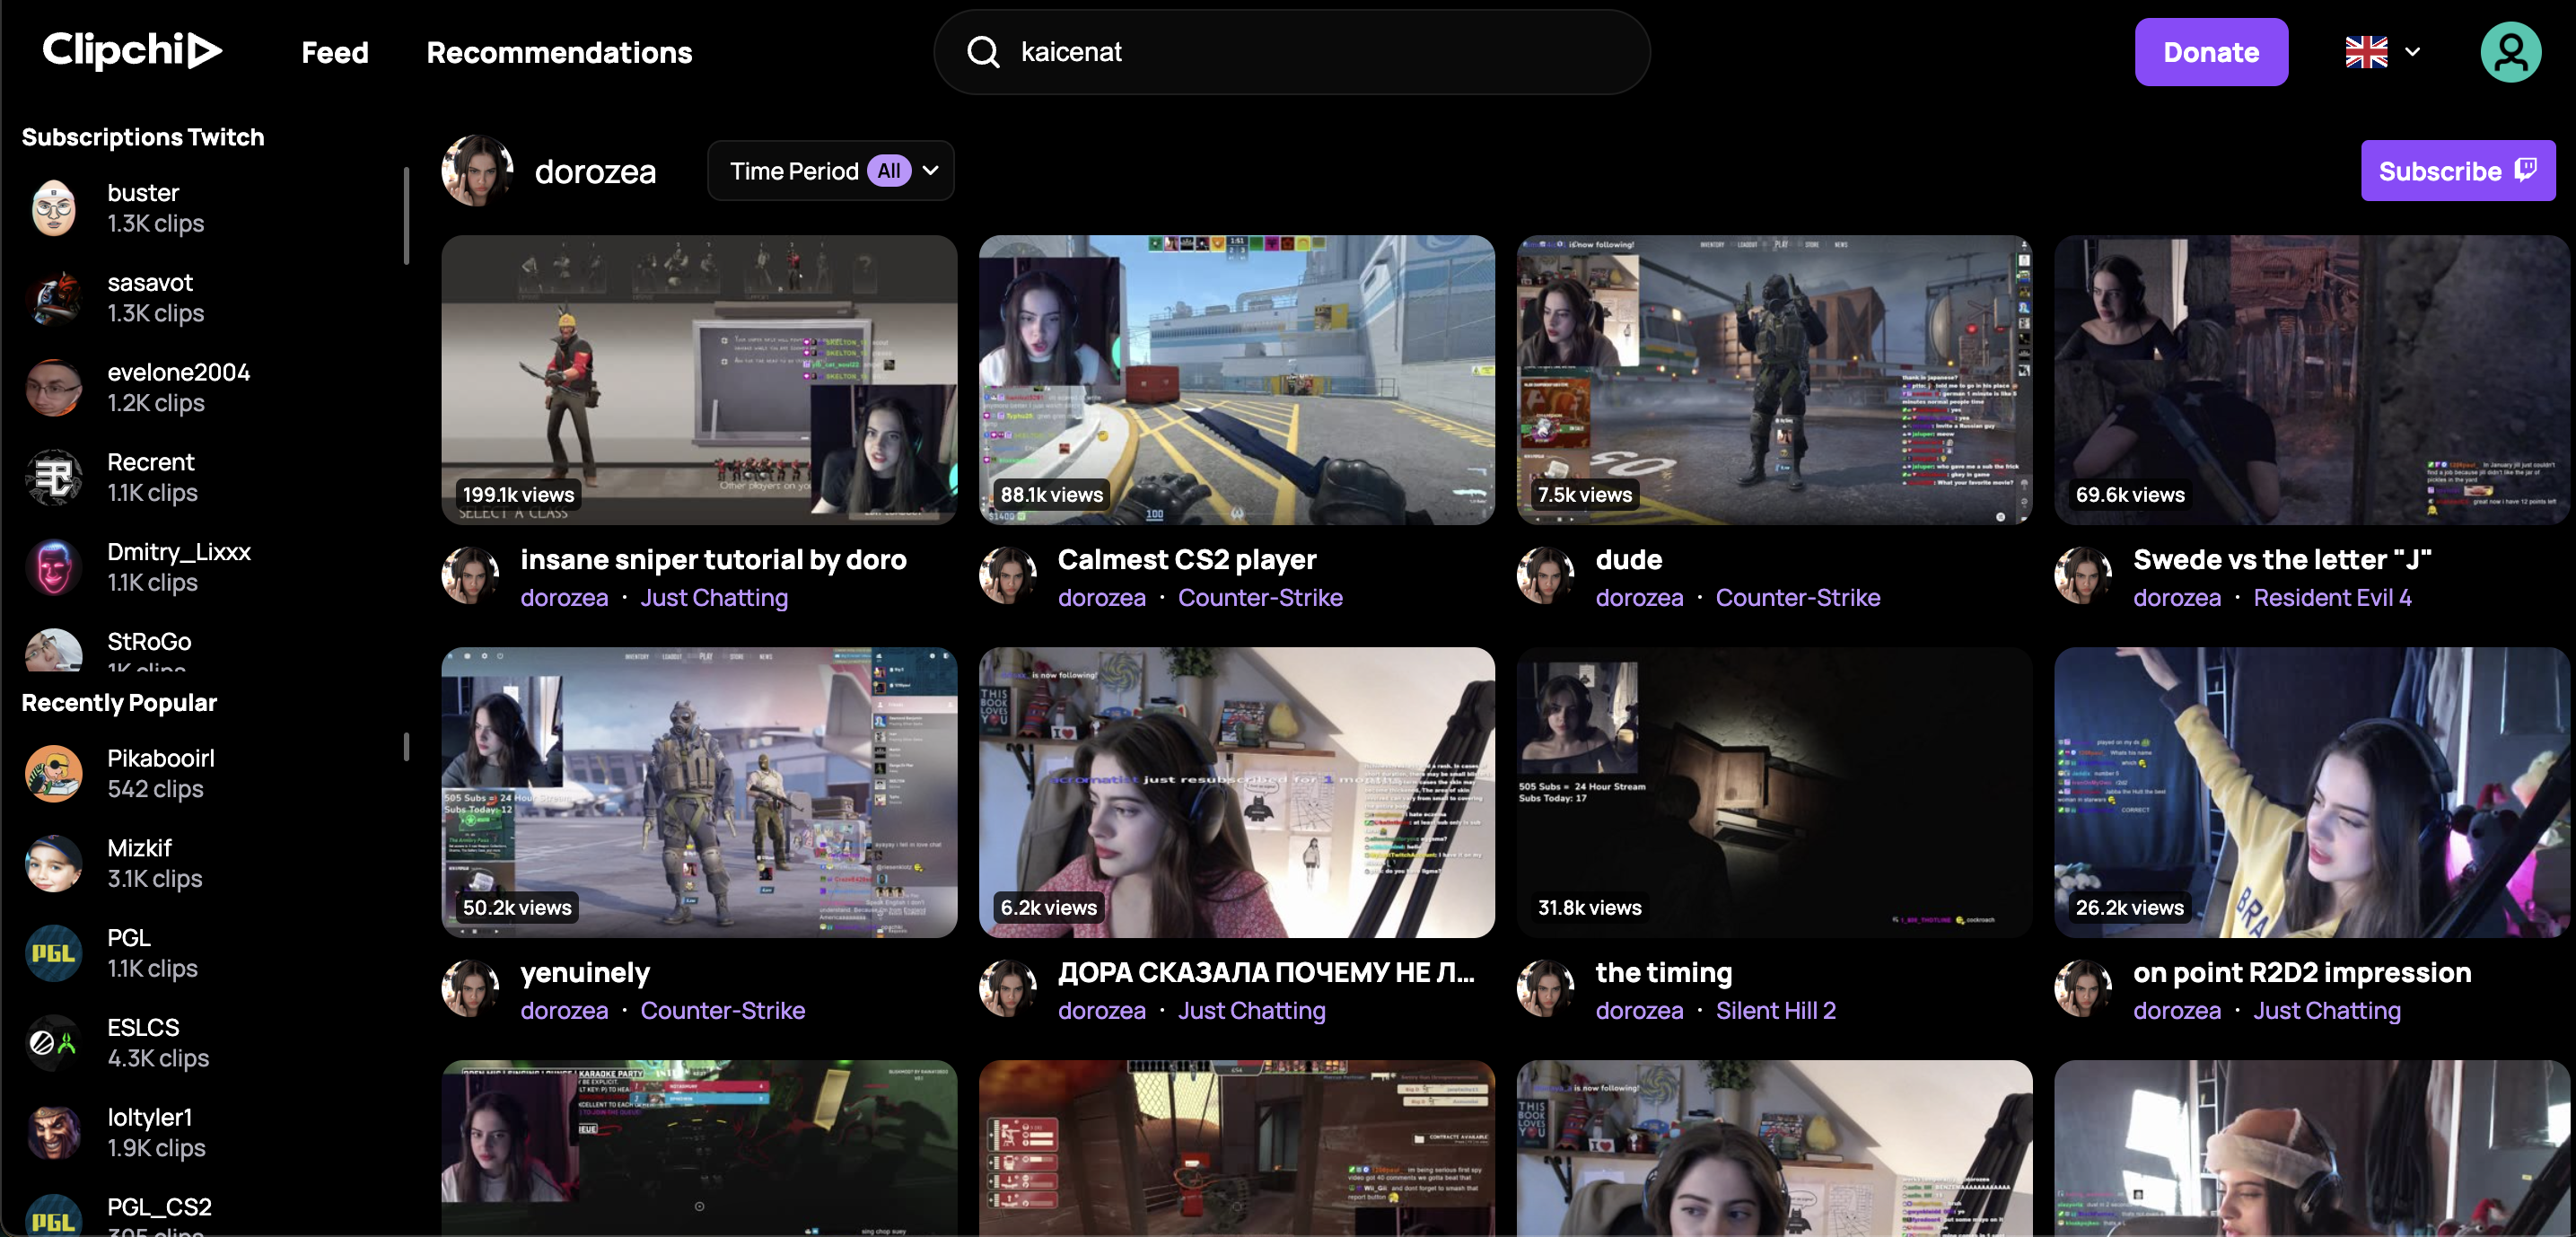Screen dimensions: 2576x1237
Task: Play the 'Swede vs the letter J' thumbnail
Action: point(2312,380)
